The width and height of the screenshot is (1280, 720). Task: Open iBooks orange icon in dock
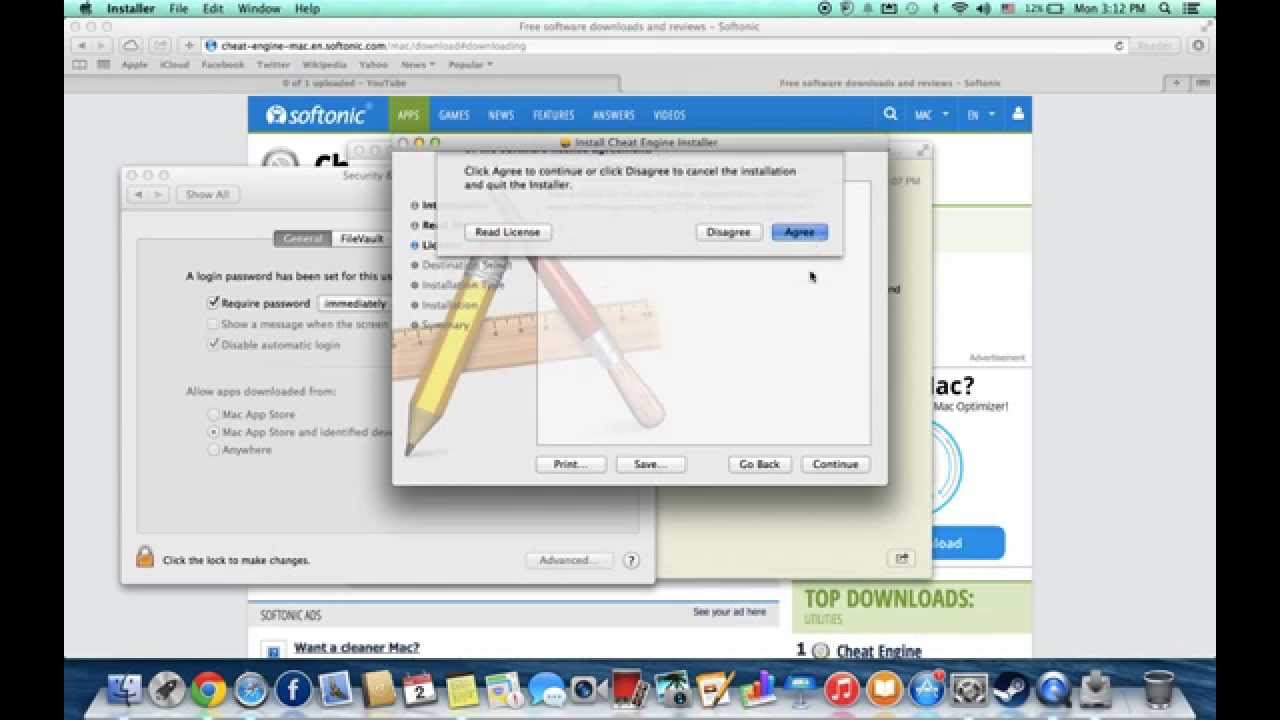(x=884, y=689)
